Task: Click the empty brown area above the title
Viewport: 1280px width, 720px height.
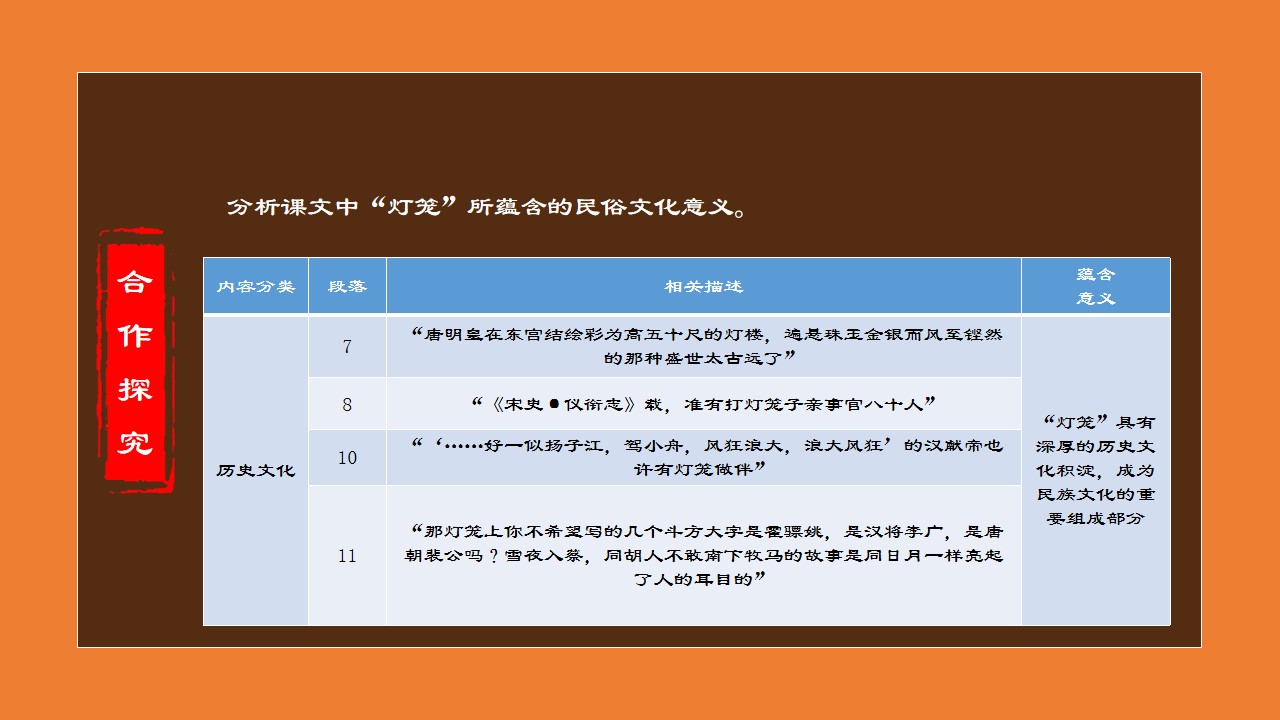Action: coord(640,130)
